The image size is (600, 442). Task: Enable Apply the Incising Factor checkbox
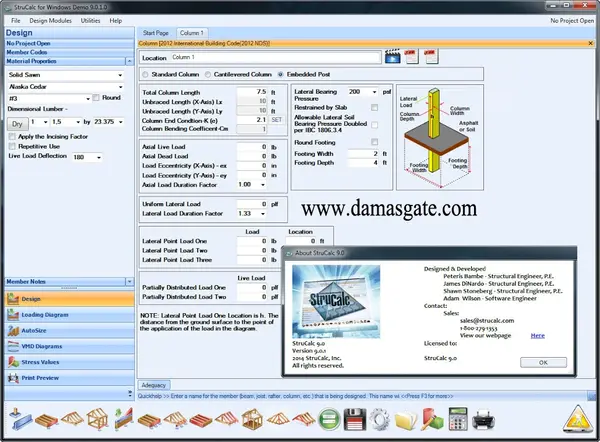tap(12, 137)
